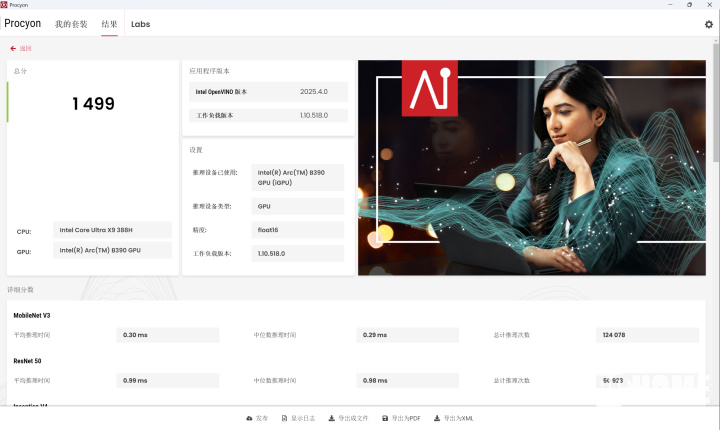Click the export as PDF icon

[385, 418]
